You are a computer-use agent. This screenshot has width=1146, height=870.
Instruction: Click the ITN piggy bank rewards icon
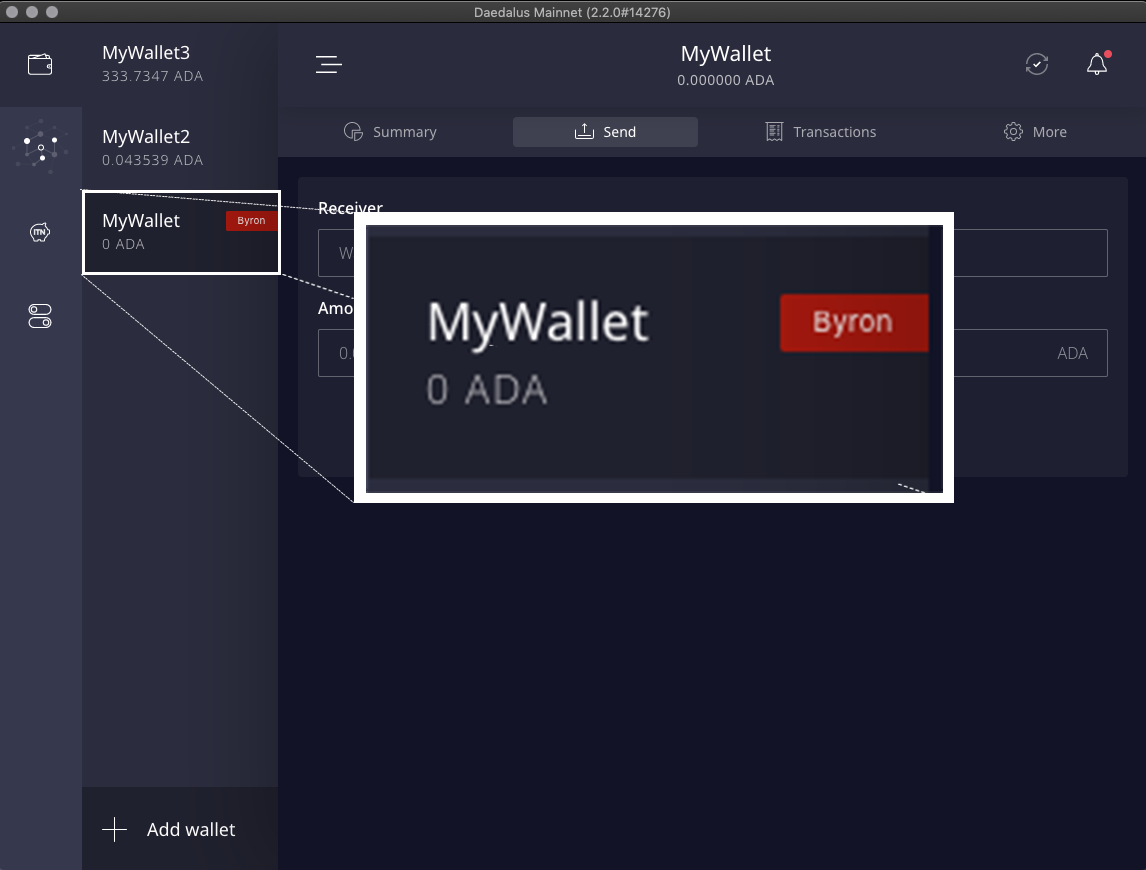pyautogui.click(x=40, y=232)
